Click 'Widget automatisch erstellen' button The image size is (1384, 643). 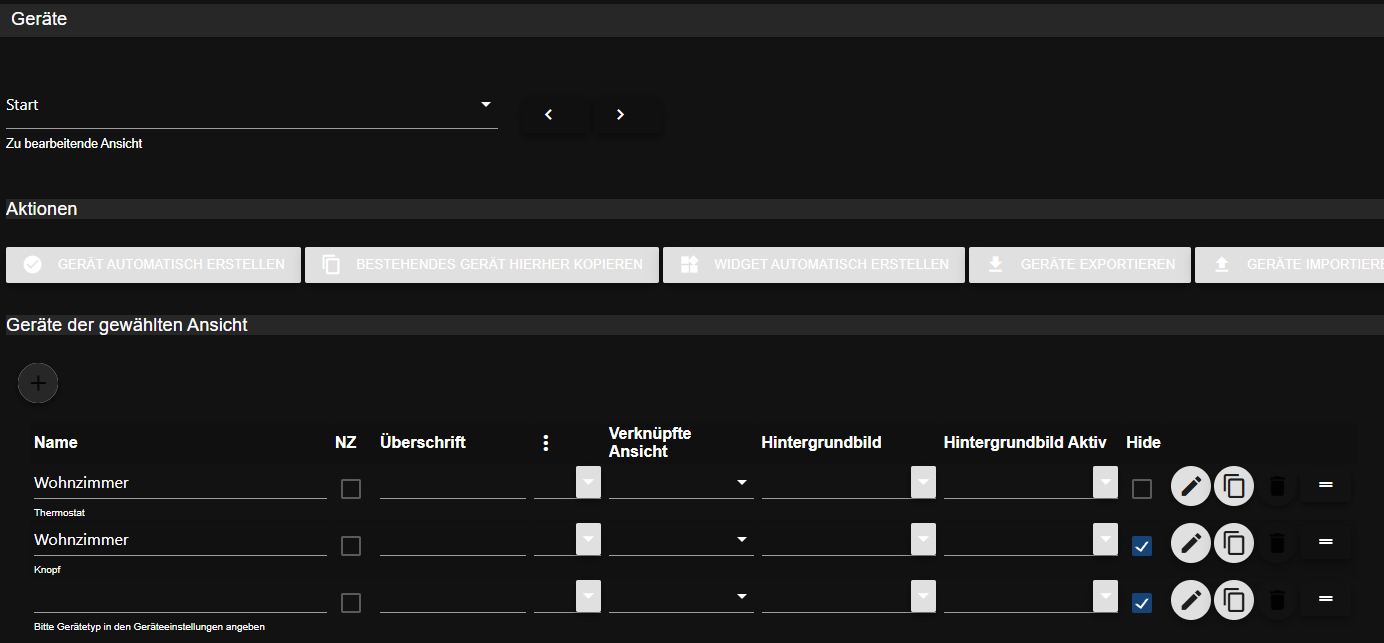click(814, 265)
